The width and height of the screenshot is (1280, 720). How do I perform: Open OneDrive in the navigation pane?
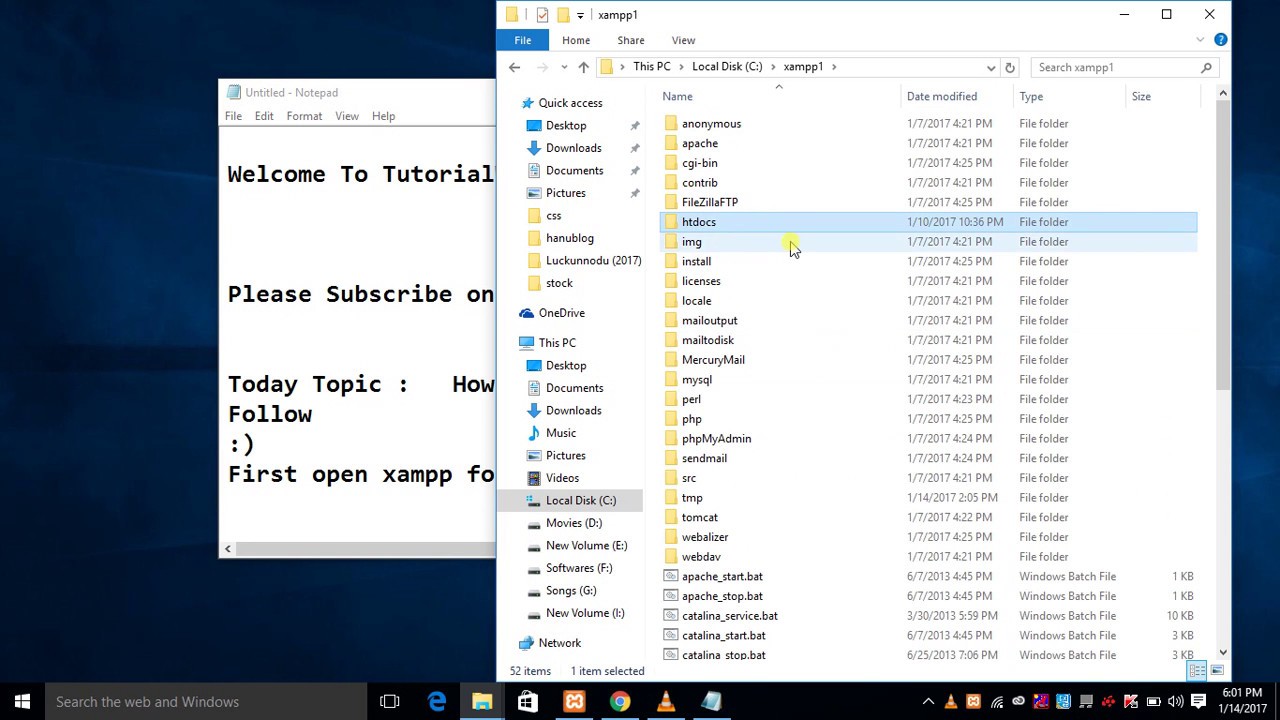tap(561, 313)
